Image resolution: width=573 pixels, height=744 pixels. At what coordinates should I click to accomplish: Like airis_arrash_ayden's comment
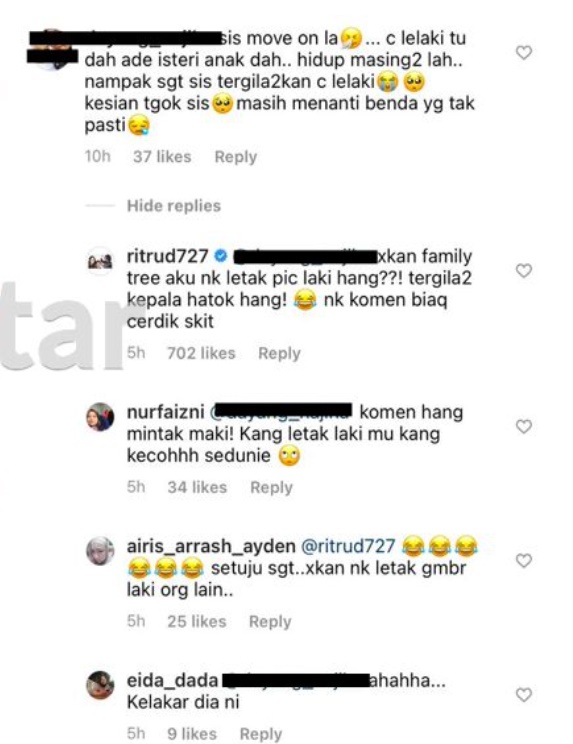(524, 561)
